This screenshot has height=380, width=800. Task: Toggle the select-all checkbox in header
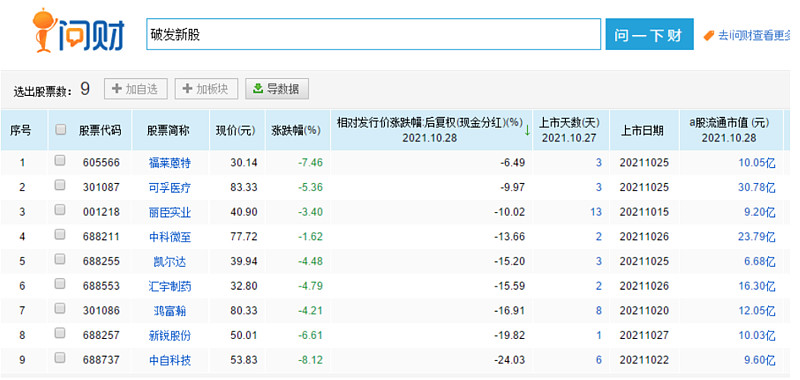(60, 130)
